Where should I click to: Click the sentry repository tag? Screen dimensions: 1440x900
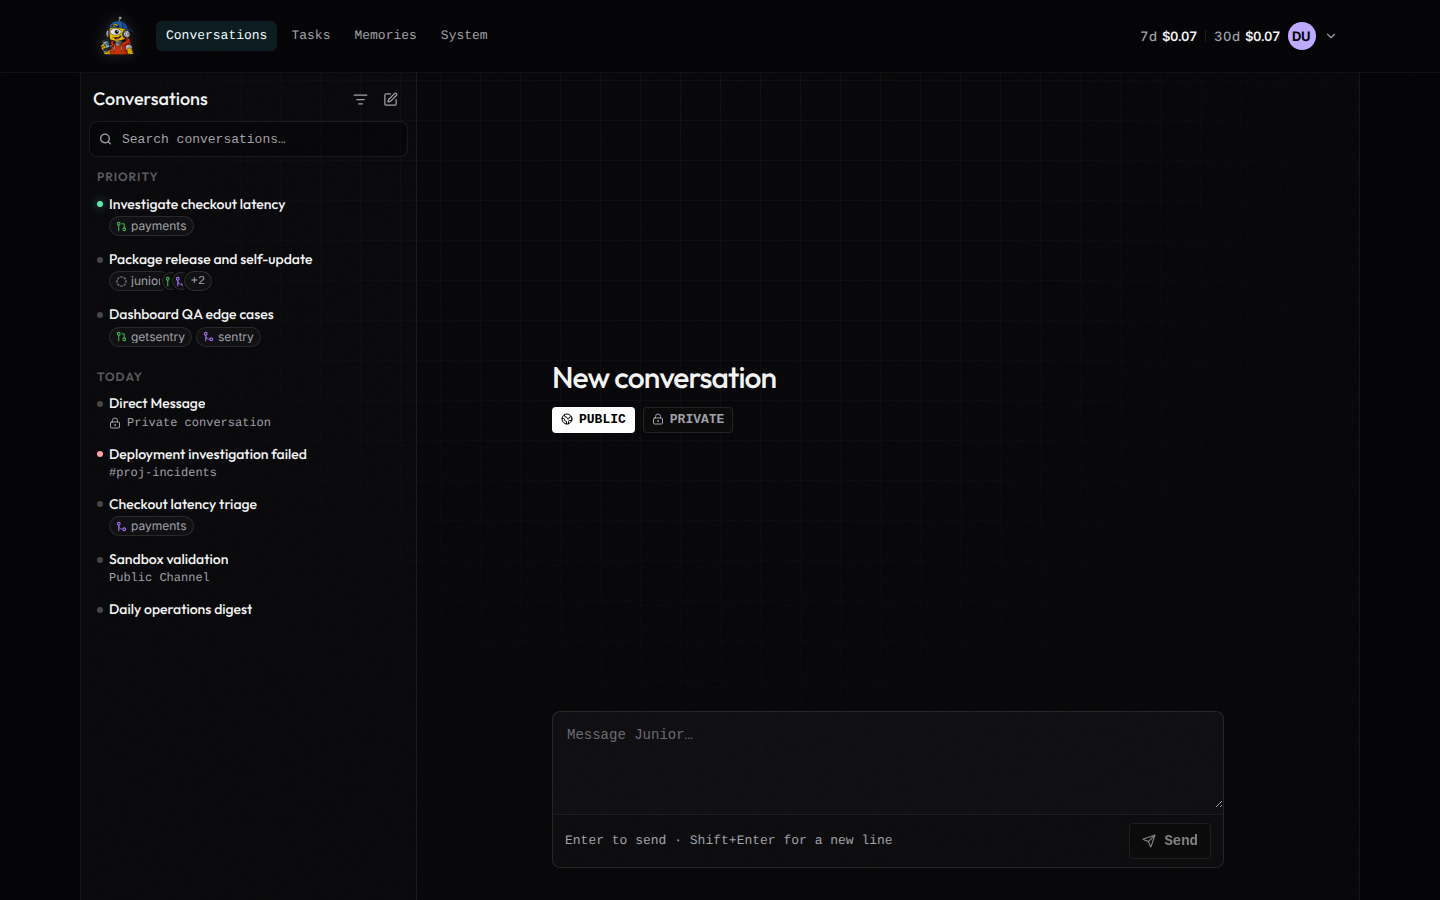tap(228, 337)
